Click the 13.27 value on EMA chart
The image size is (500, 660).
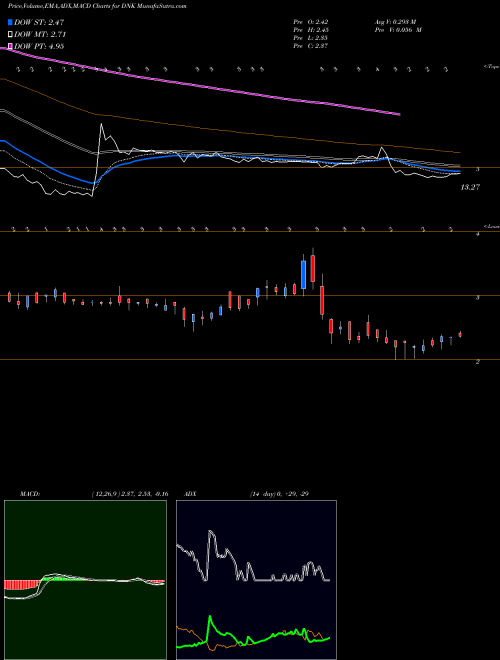[470, 187]
